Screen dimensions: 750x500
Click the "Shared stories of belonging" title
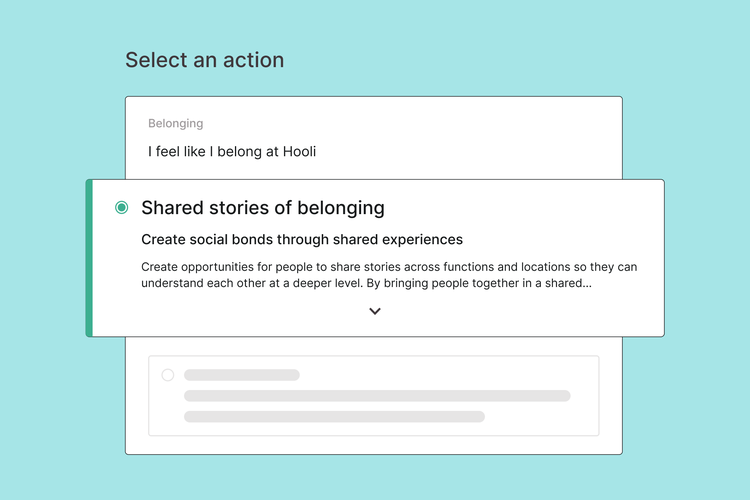click(262, 208)
